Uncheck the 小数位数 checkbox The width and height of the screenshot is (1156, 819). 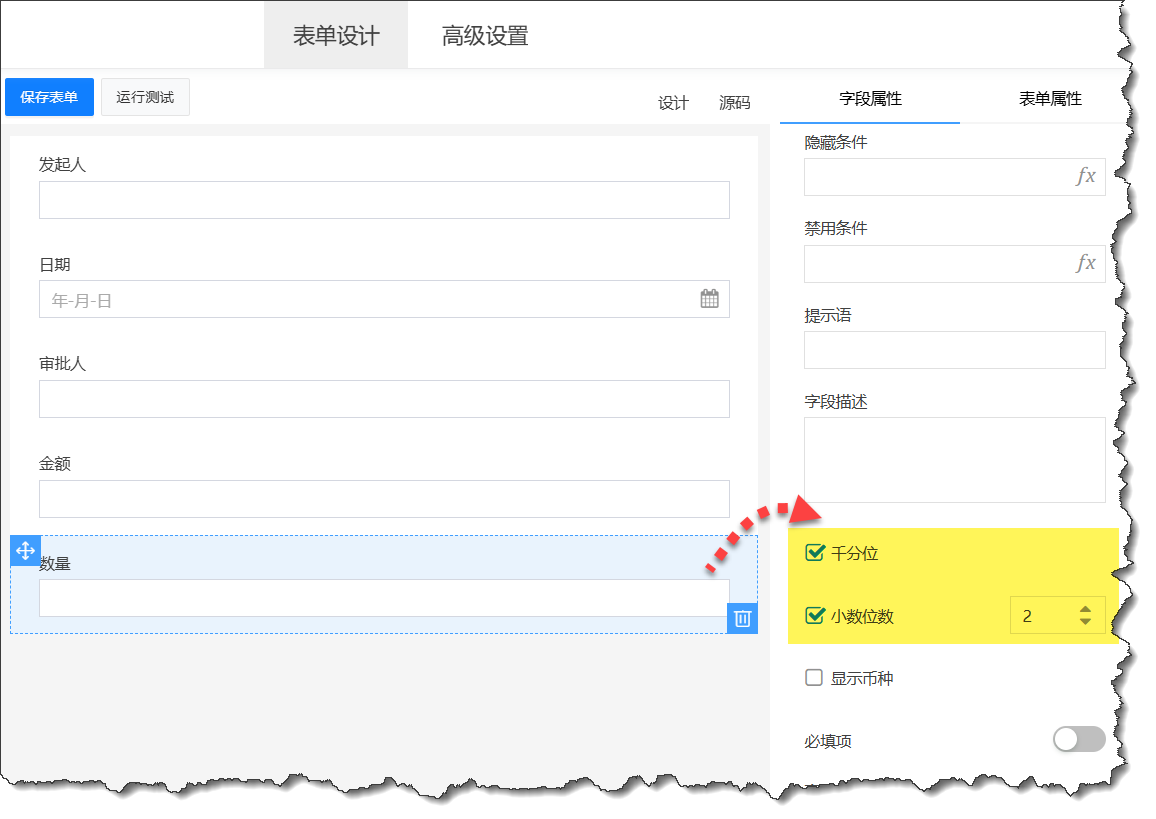click(x=815, y=616)
